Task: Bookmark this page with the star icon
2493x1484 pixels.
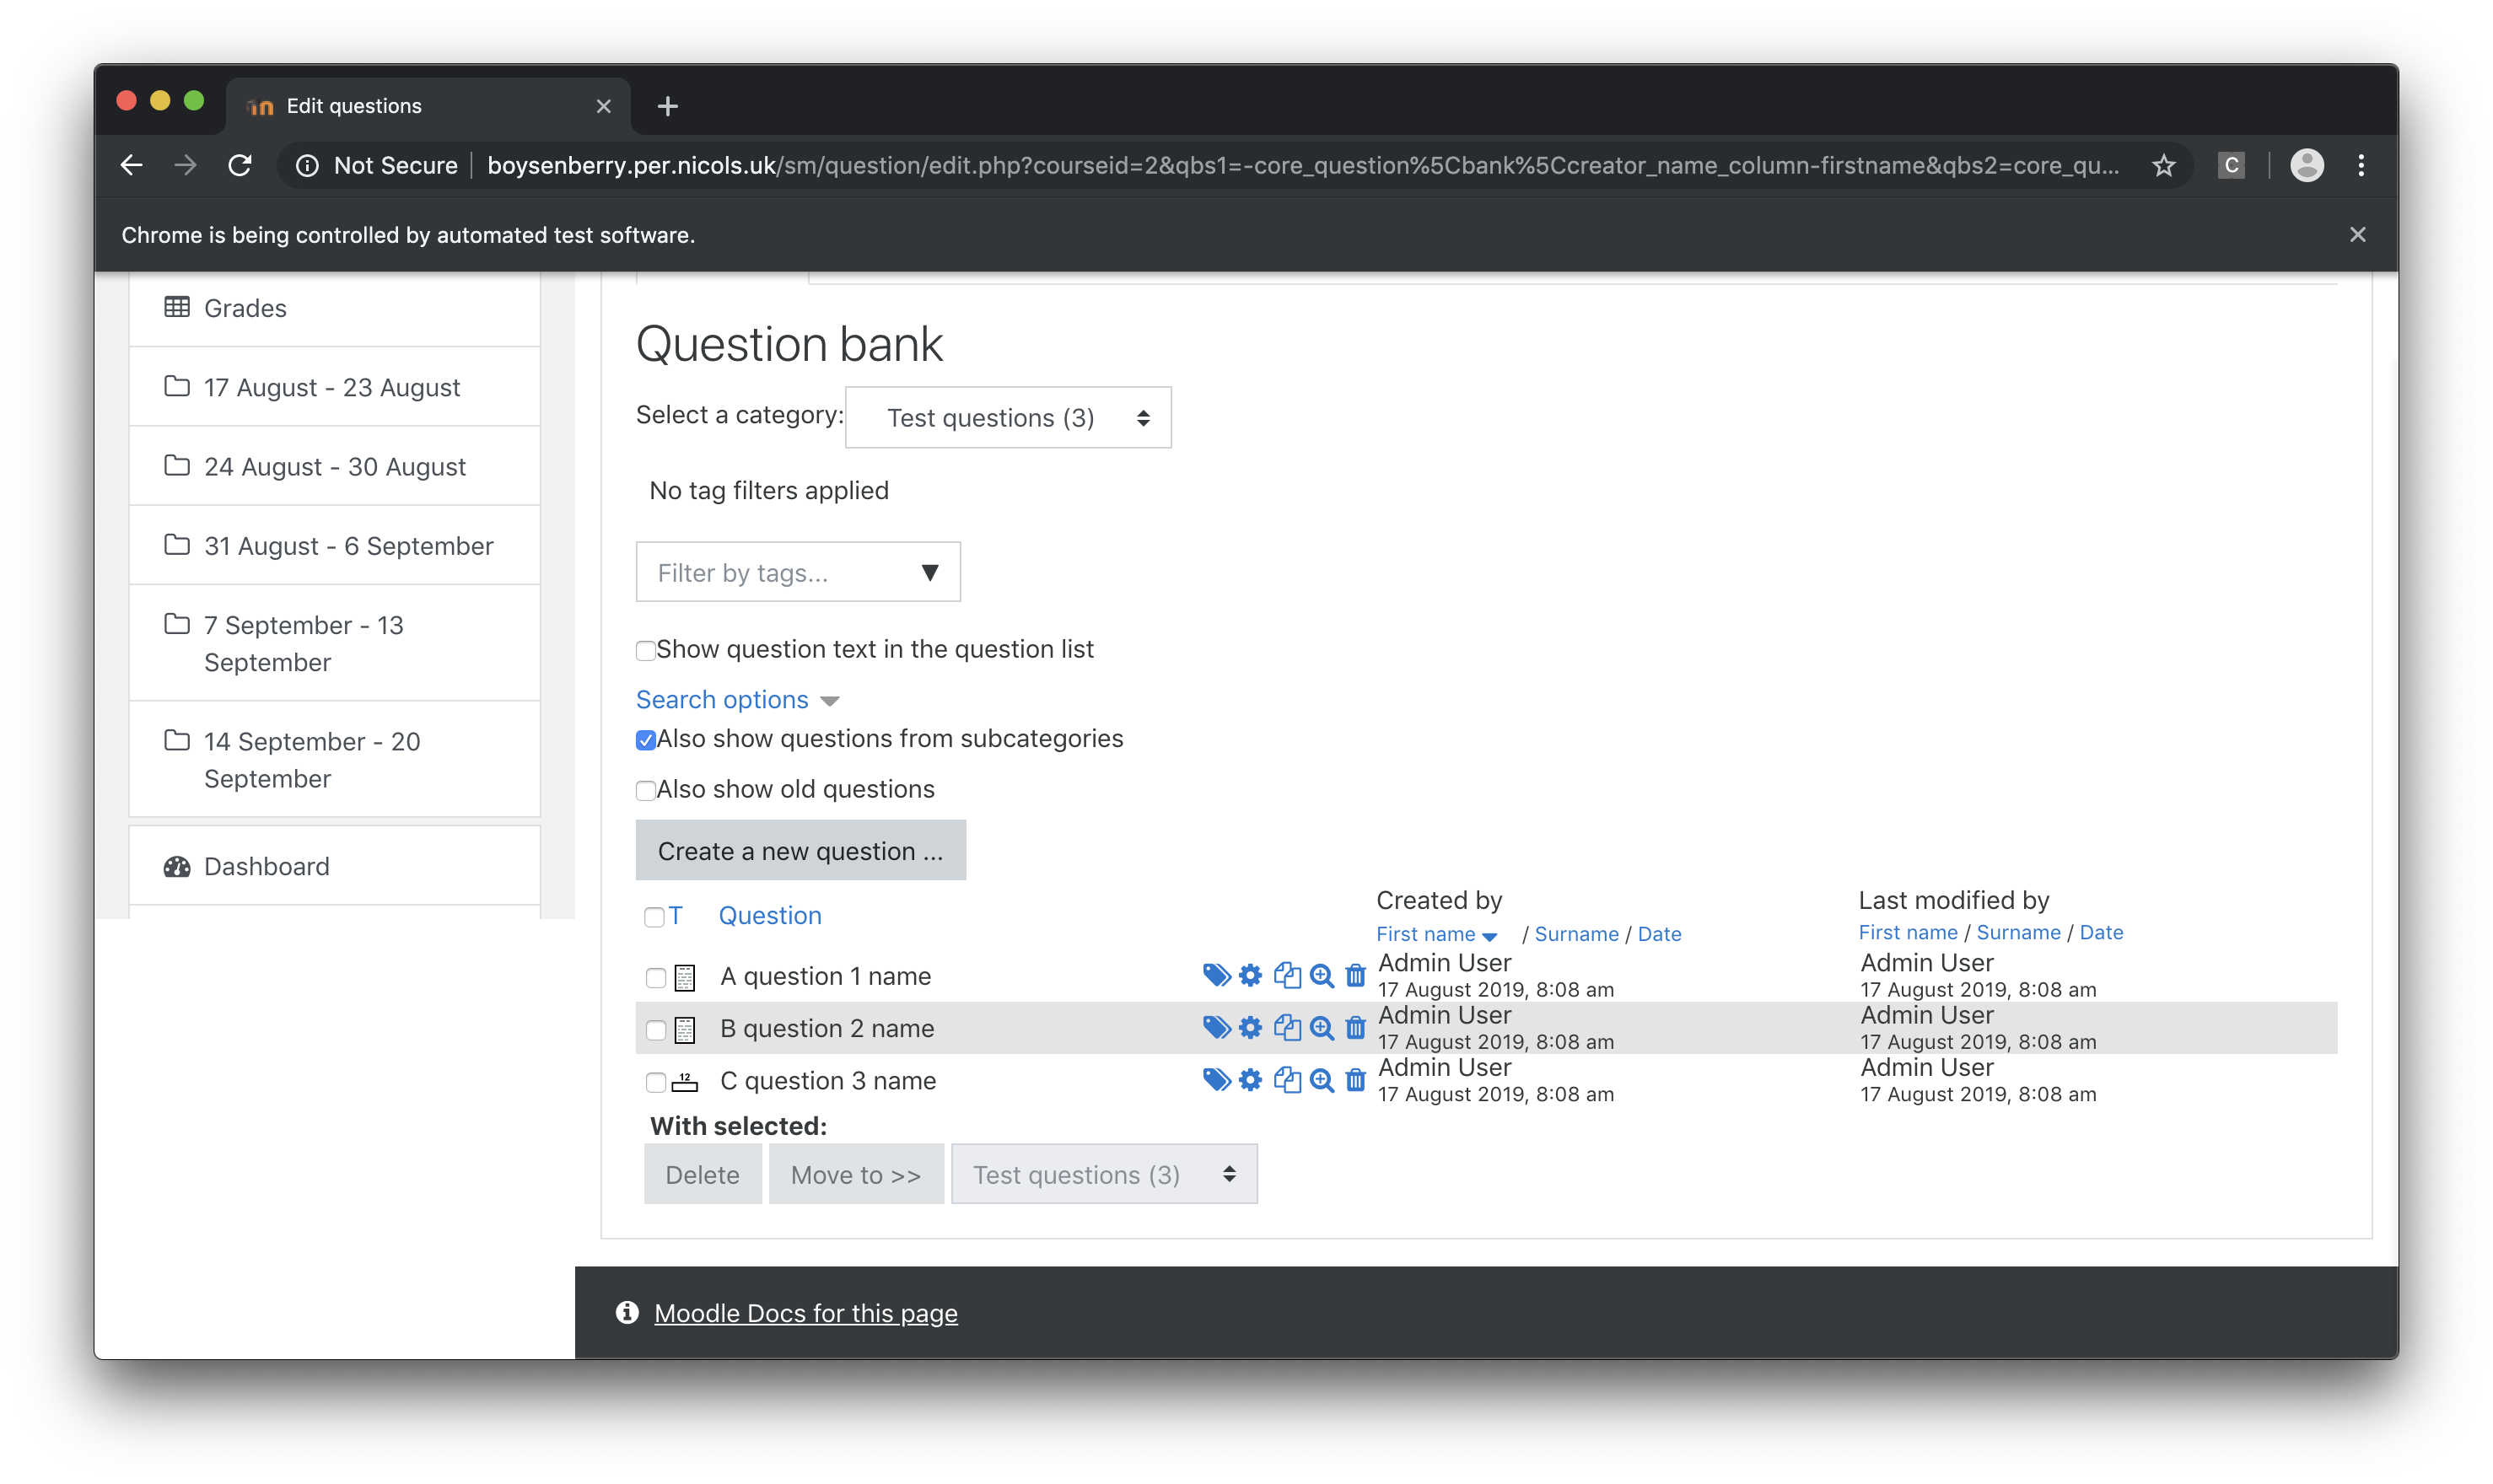Action: (x=2164, y=165)
